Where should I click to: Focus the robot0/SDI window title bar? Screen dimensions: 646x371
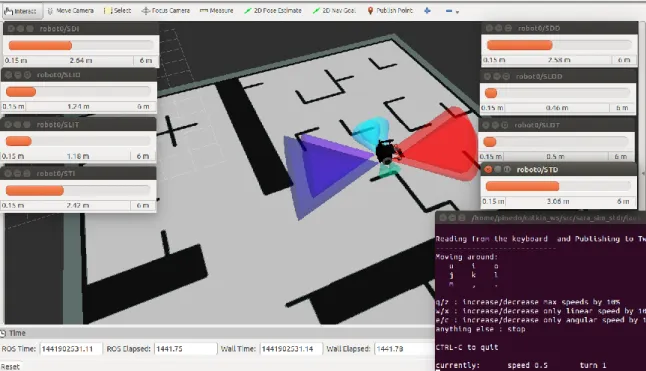tap(81, 28)
